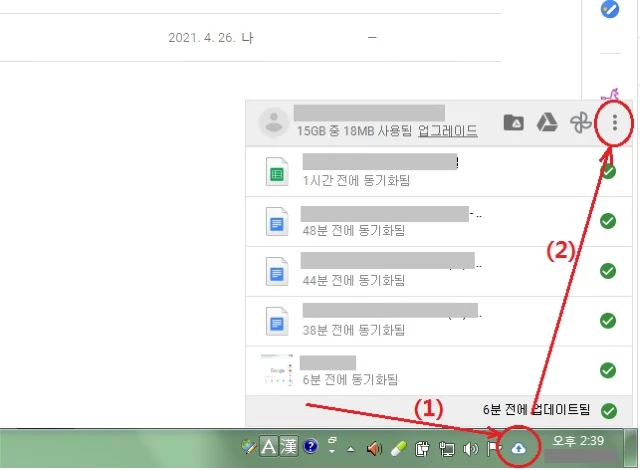
Task: Open the power plug tray icon
Action: tap(422, 449)
